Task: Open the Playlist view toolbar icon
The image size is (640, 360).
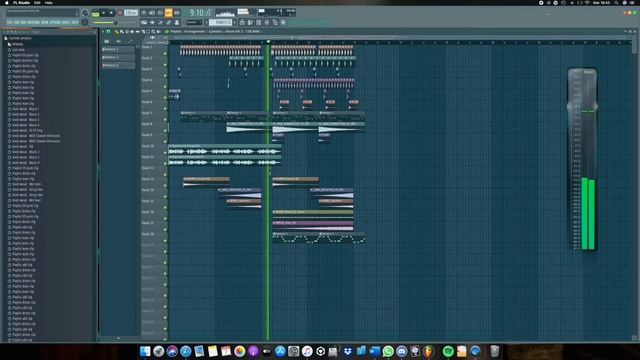Action: tap(242, 22)
